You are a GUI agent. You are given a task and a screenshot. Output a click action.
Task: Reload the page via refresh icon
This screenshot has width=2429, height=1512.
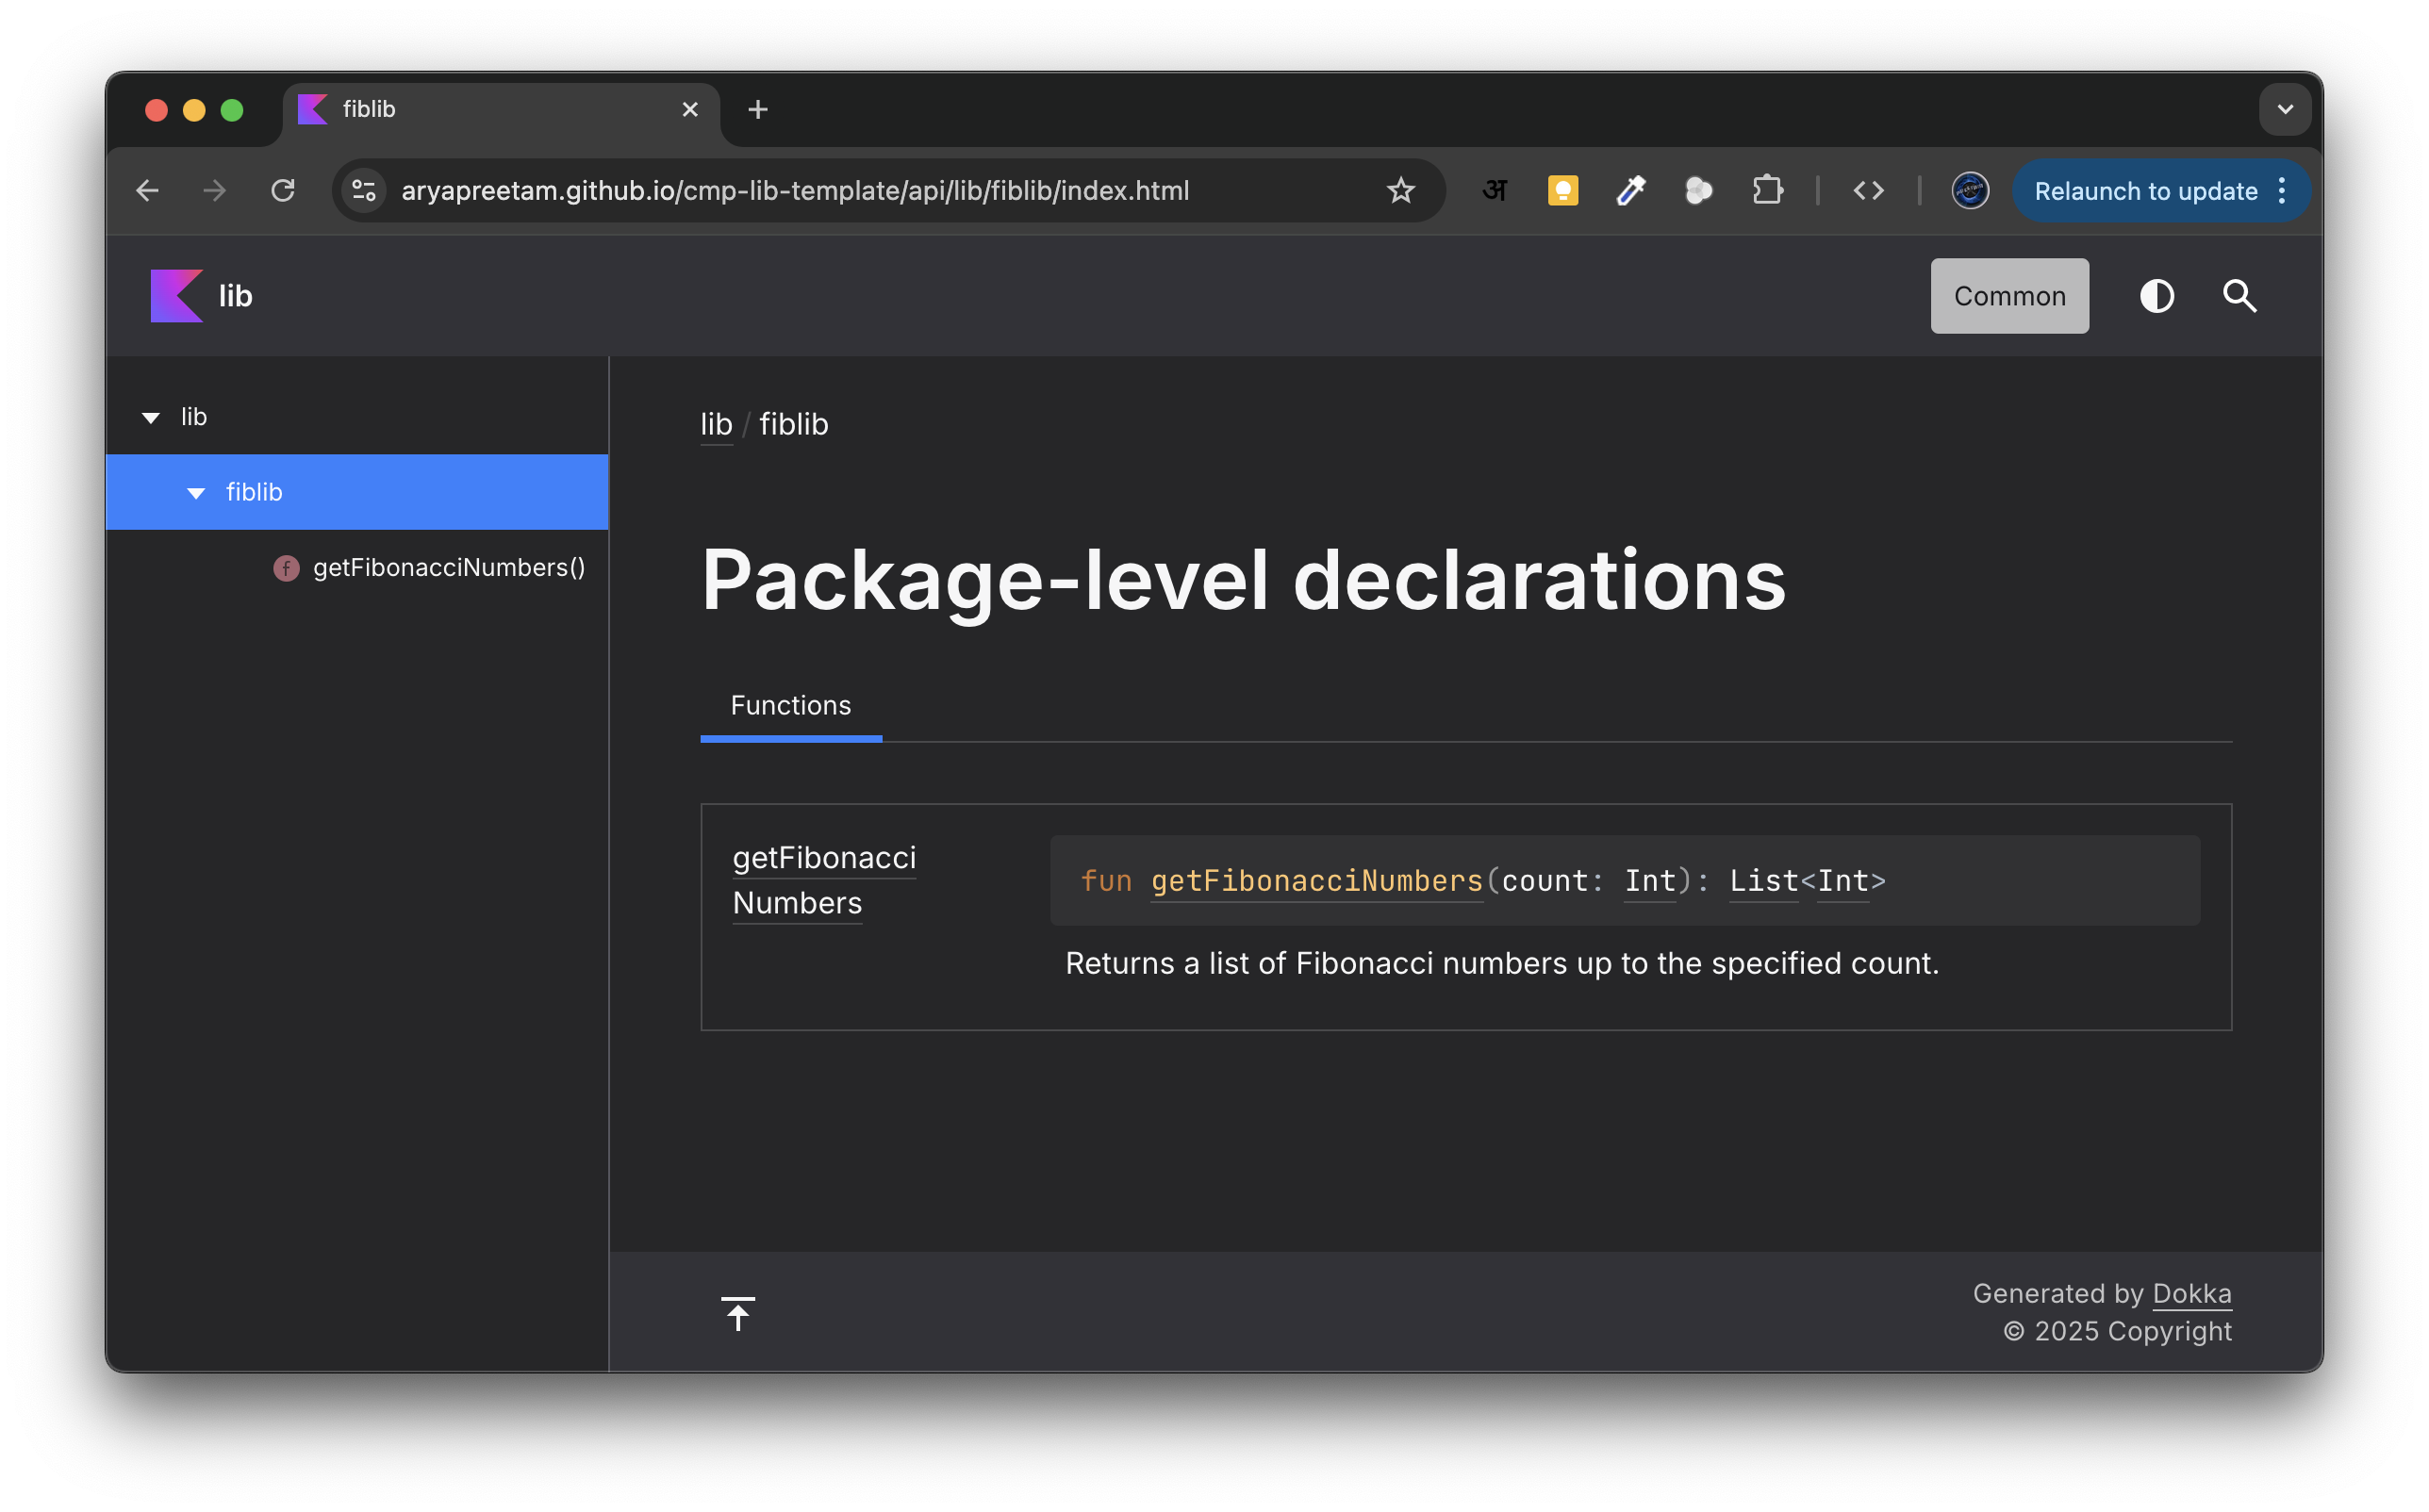283,190
